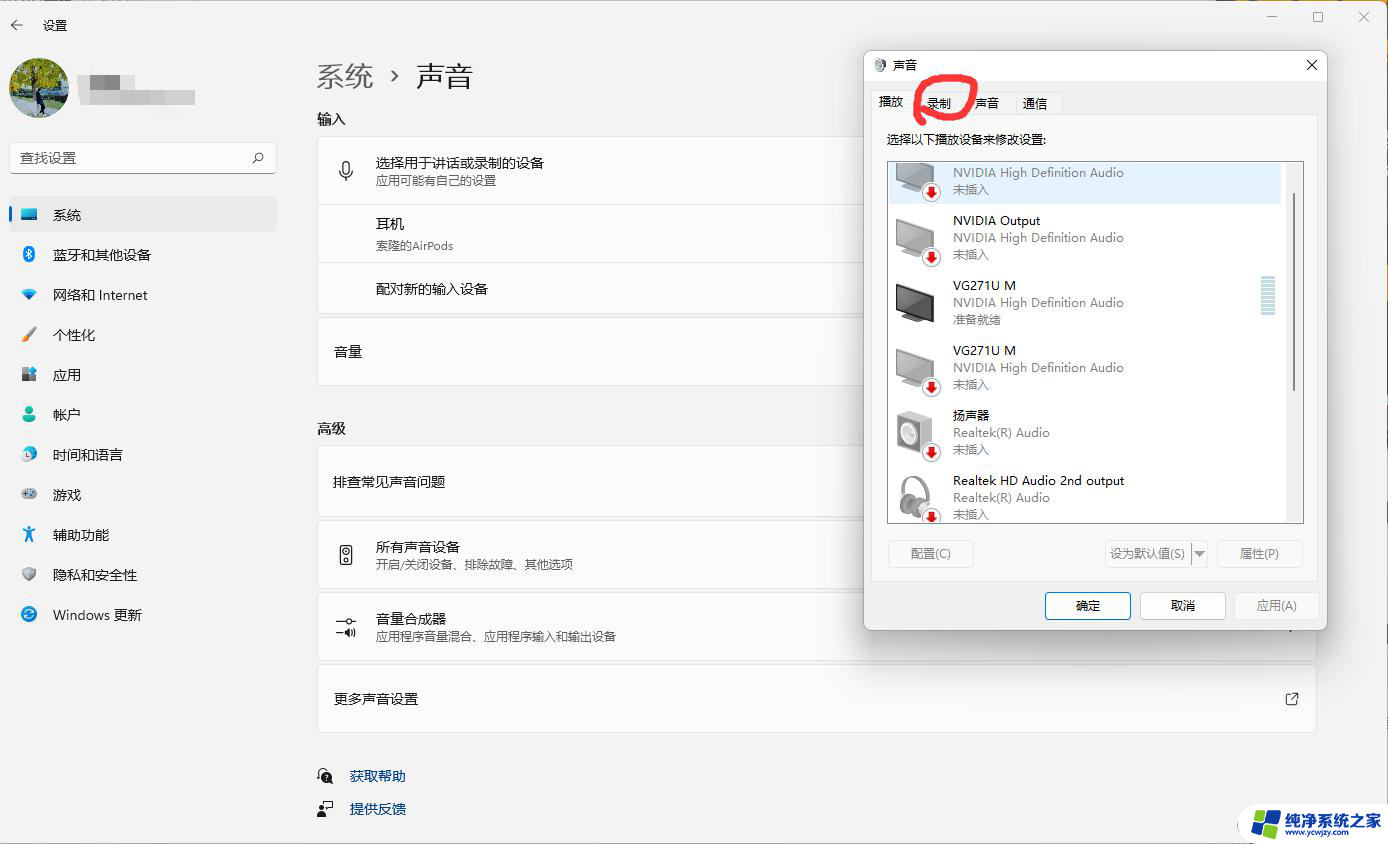
Task: Open 音量合成器 page
Action: tap(590, 627)
